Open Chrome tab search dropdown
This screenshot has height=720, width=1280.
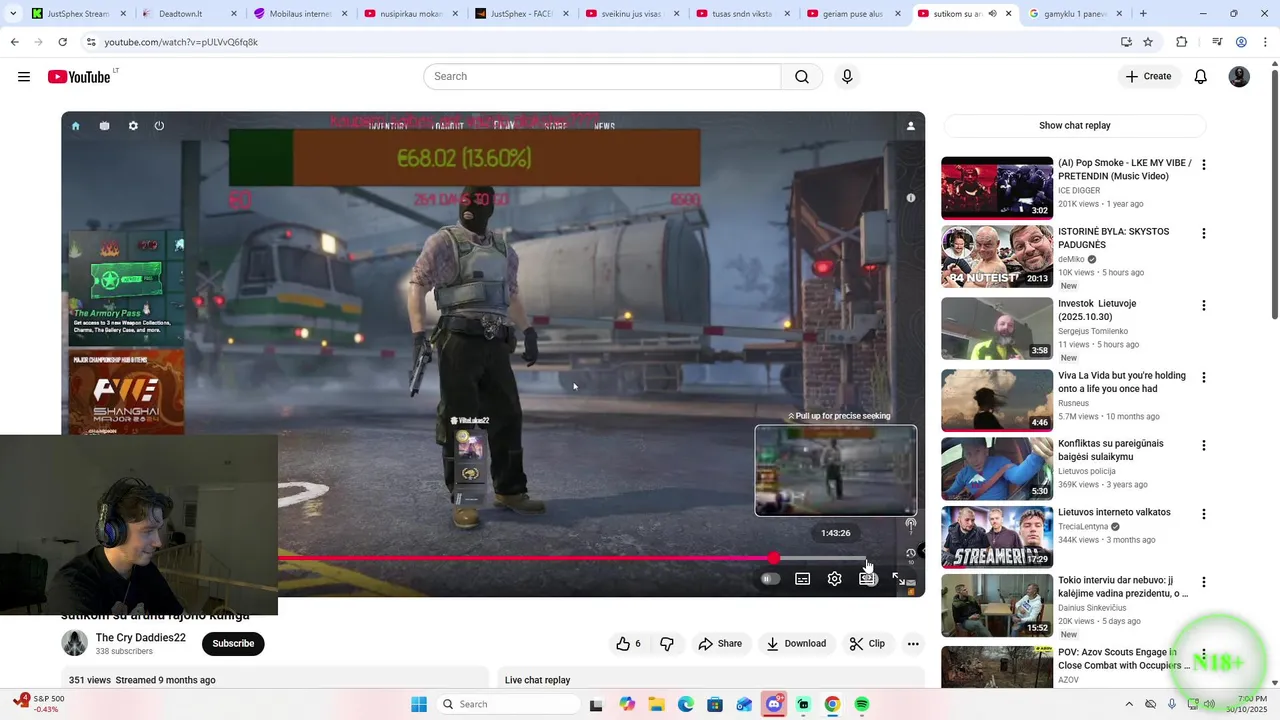pos(13,14)
